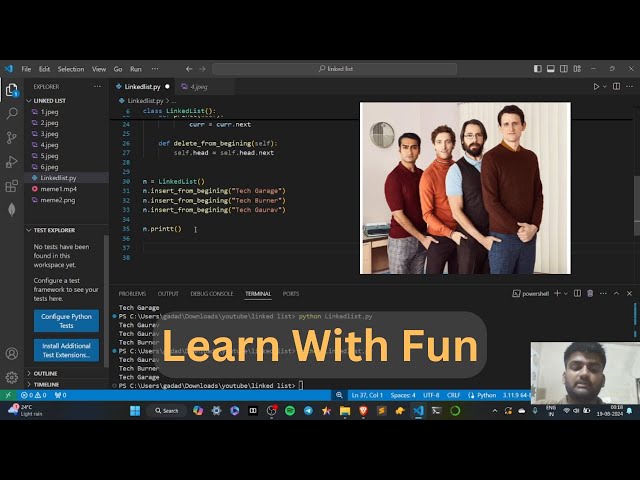Open meme2.png in the explorer
Image resolution: width=640 pixels, height=480 pixels.
[x=58, y=200]
